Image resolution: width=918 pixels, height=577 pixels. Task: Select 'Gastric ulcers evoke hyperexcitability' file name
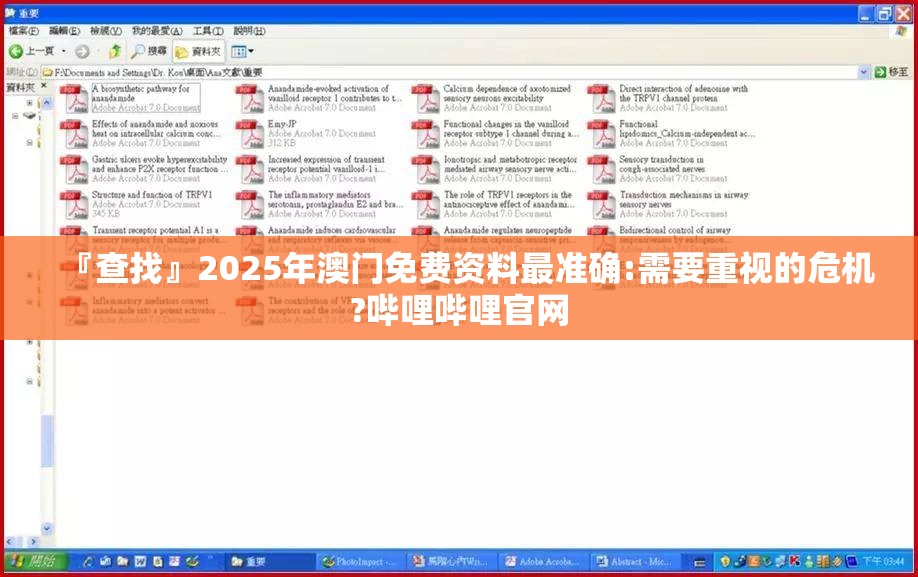[160, 164]
